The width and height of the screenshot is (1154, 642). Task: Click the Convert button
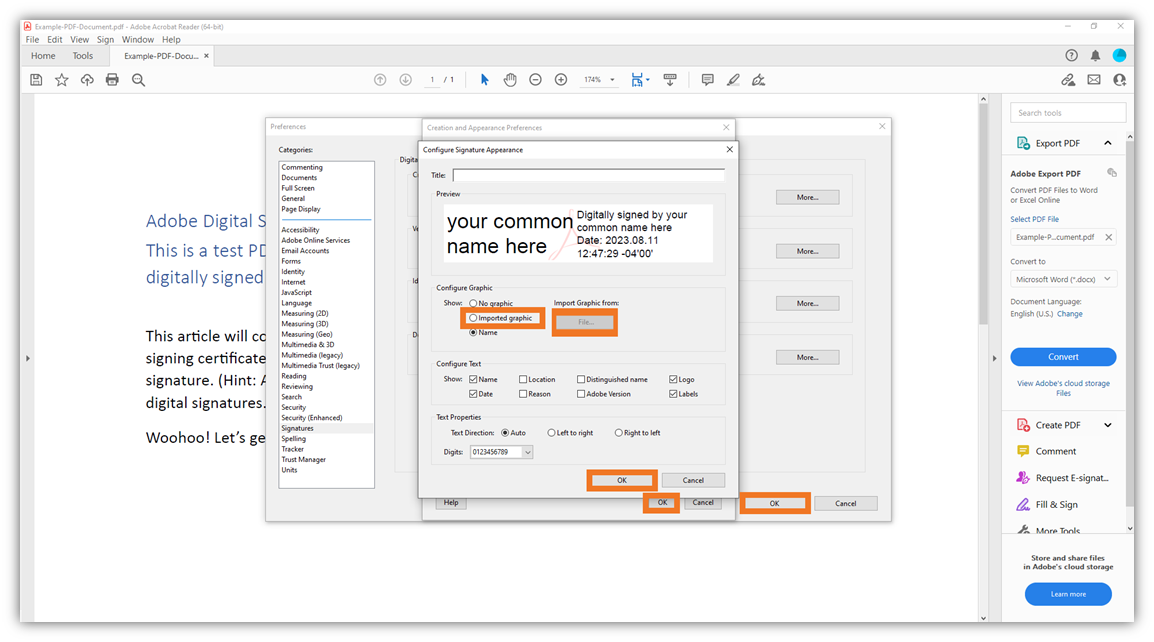pyautogui.click(x=1063, y=357)
